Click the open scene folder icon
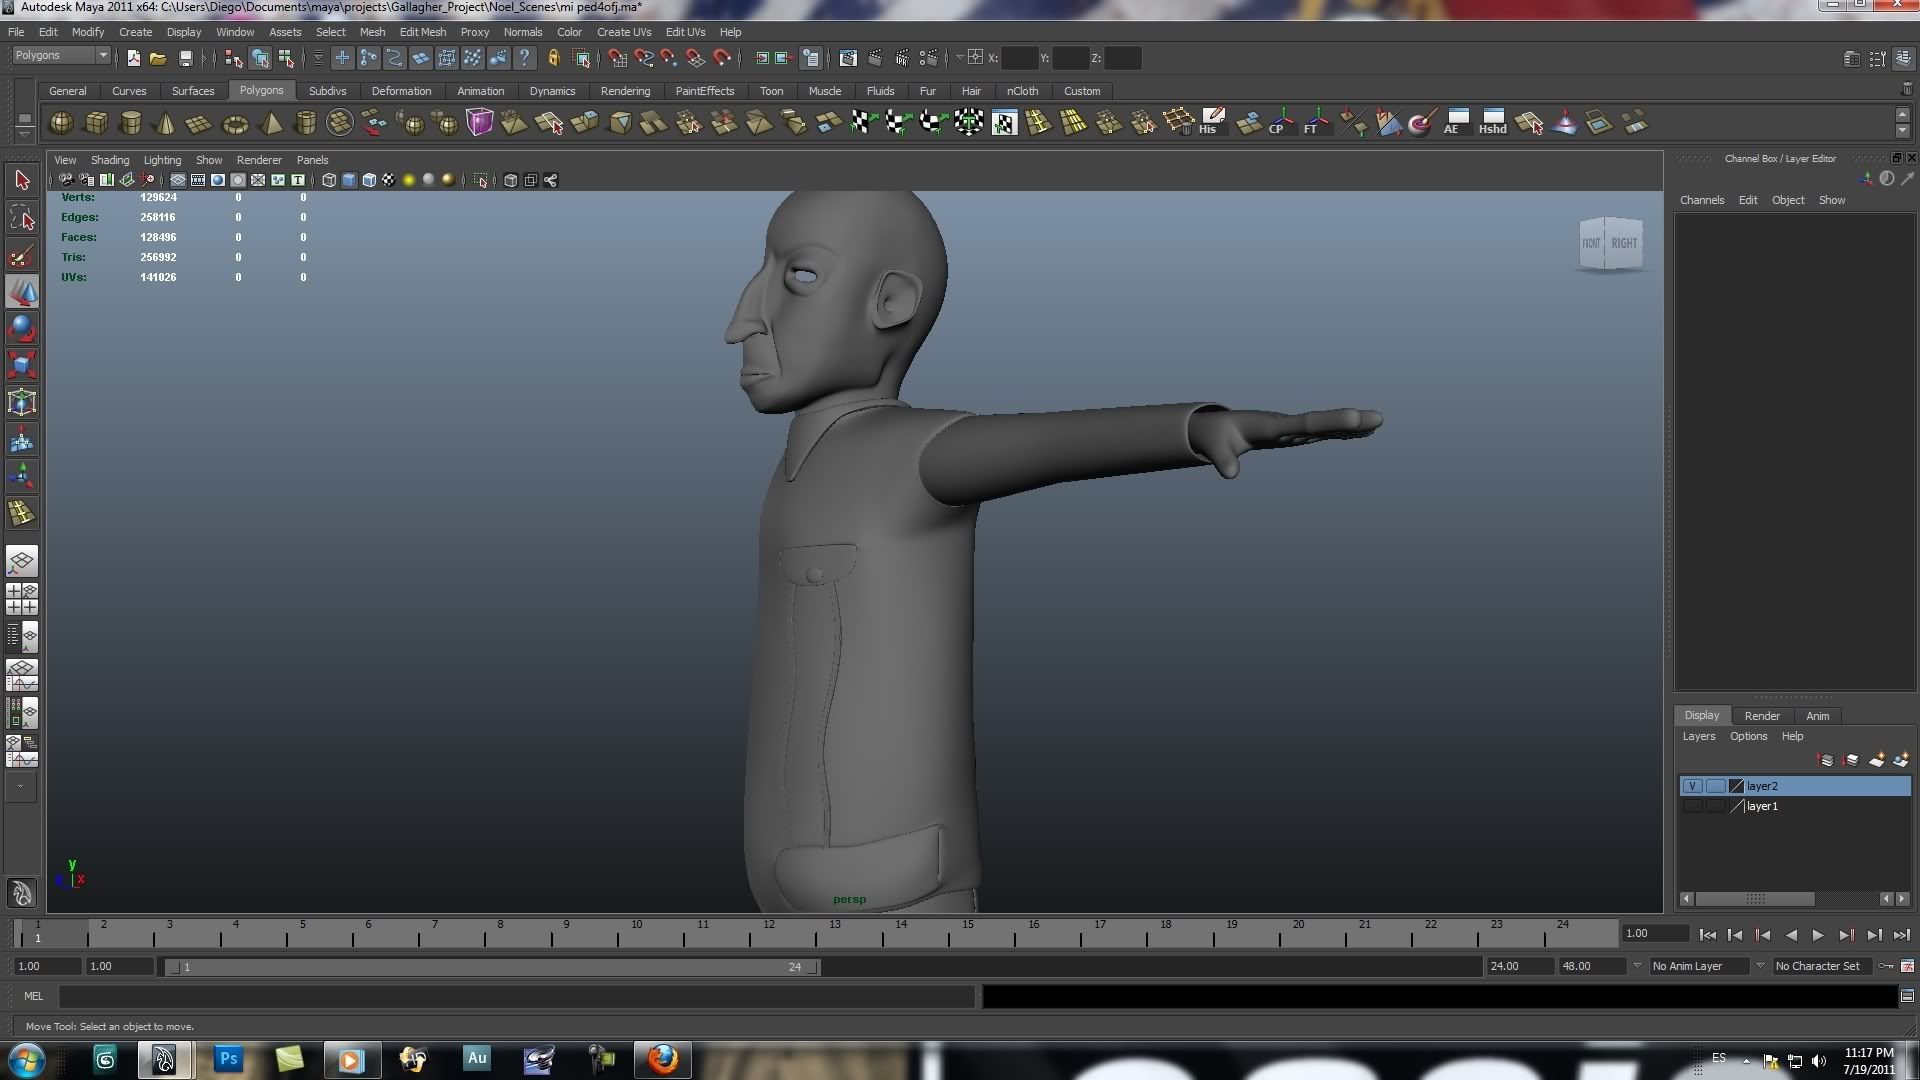The height and width of the screenshot is (1080, 1920). [x=158, y=58]
